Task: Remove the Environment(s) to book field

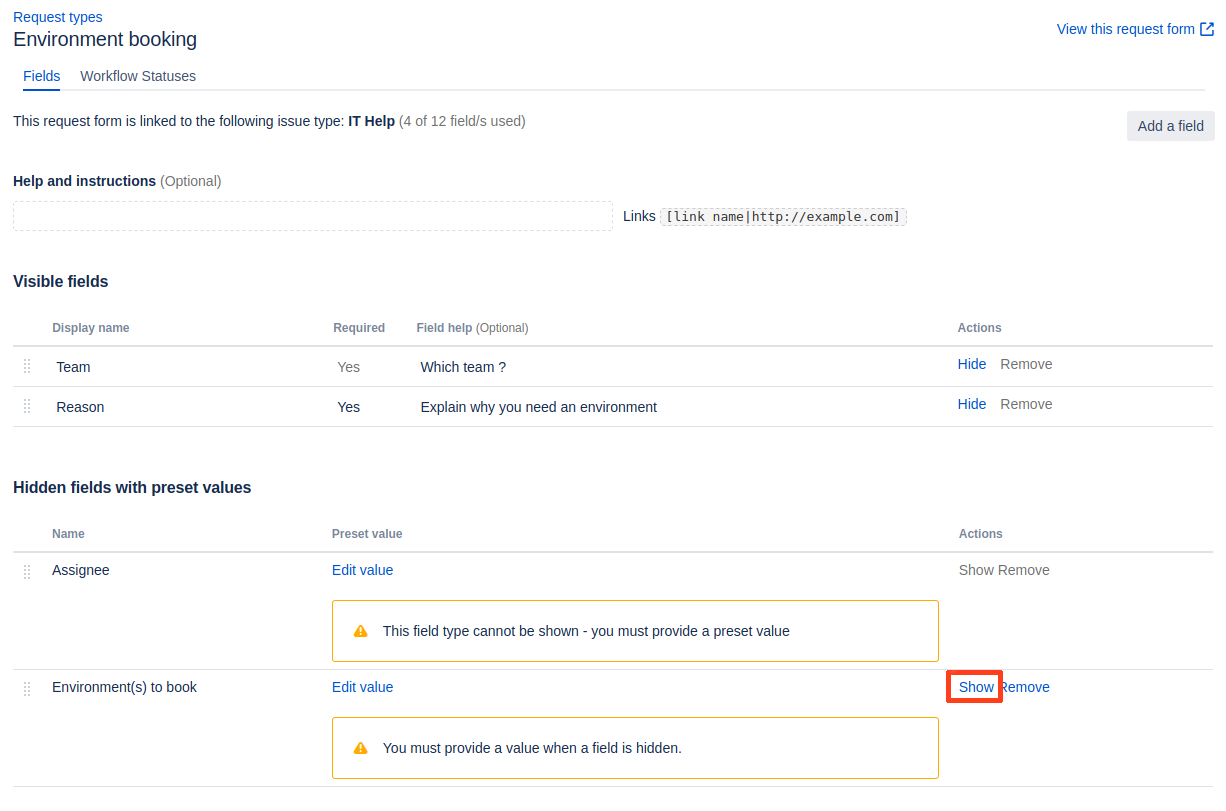Action: click(1026, 687)
